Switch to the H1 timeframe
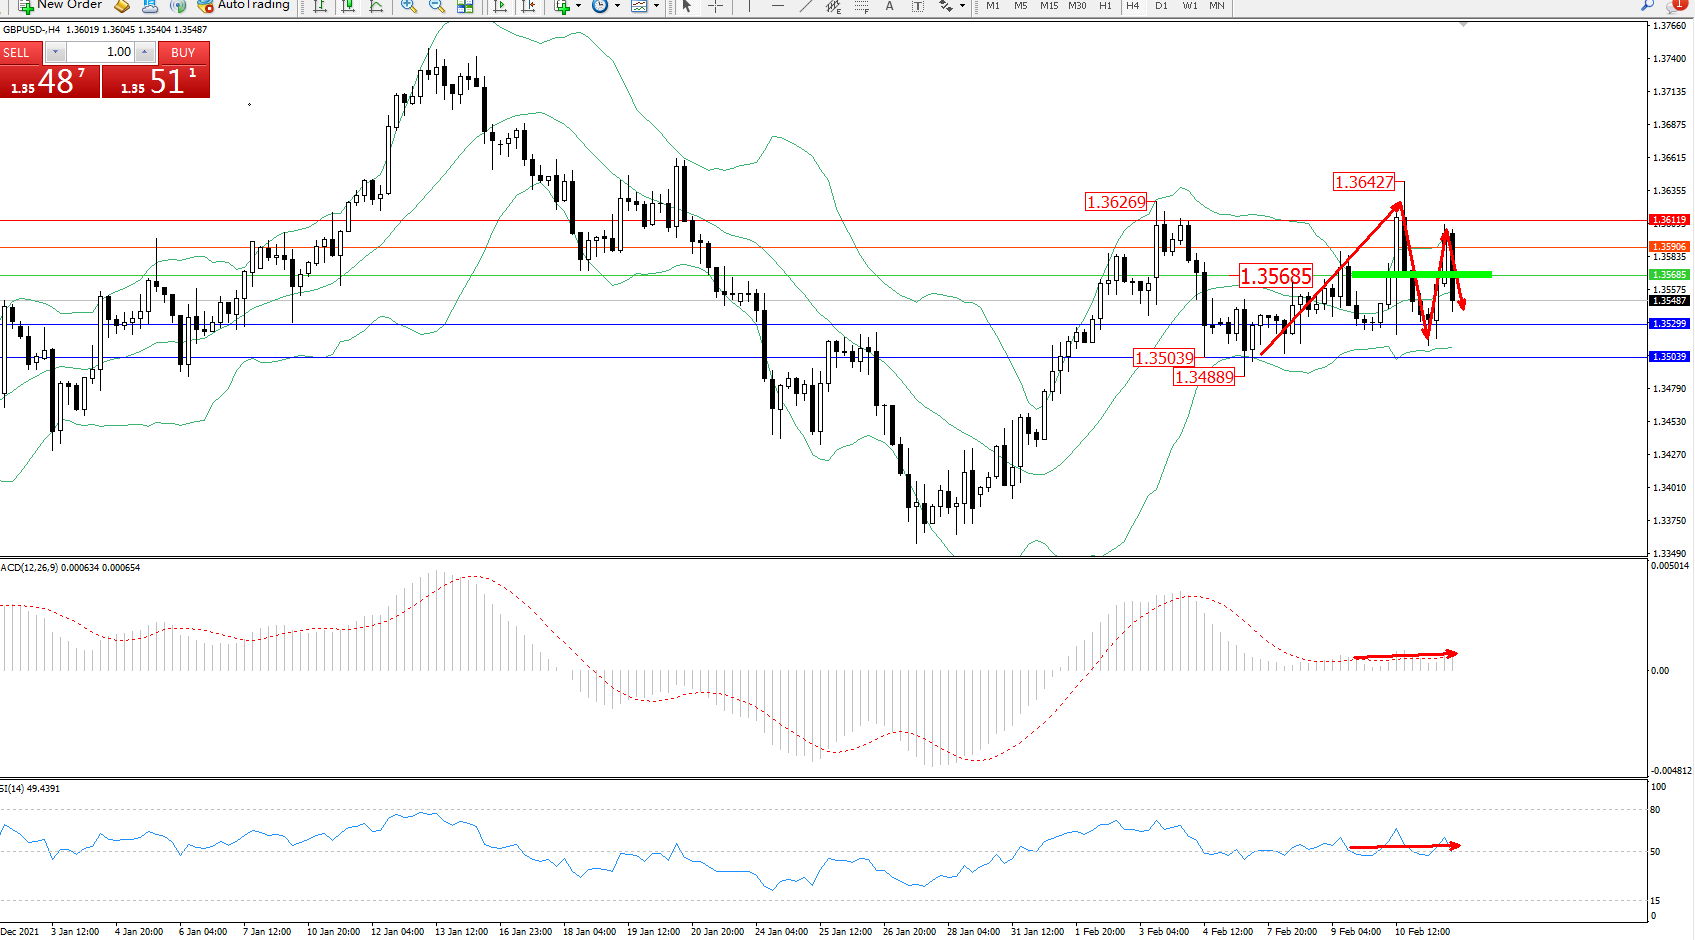Screen dimensions: 1695x940 (x=1105, y=6)
